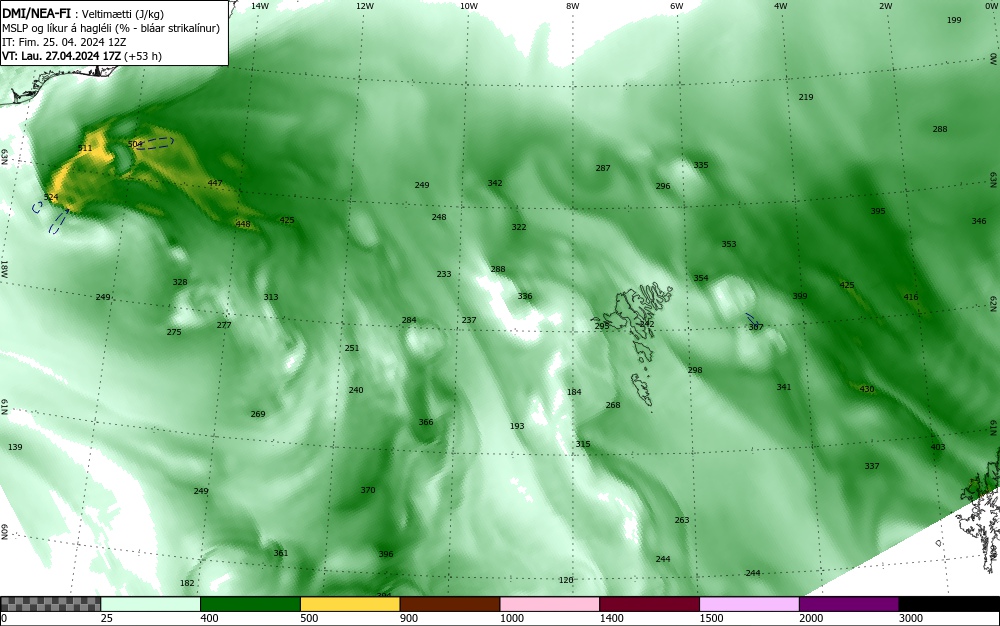Screen dimensions: 1000x626
Task: Click the map value '416'
Action: point(911,297)
